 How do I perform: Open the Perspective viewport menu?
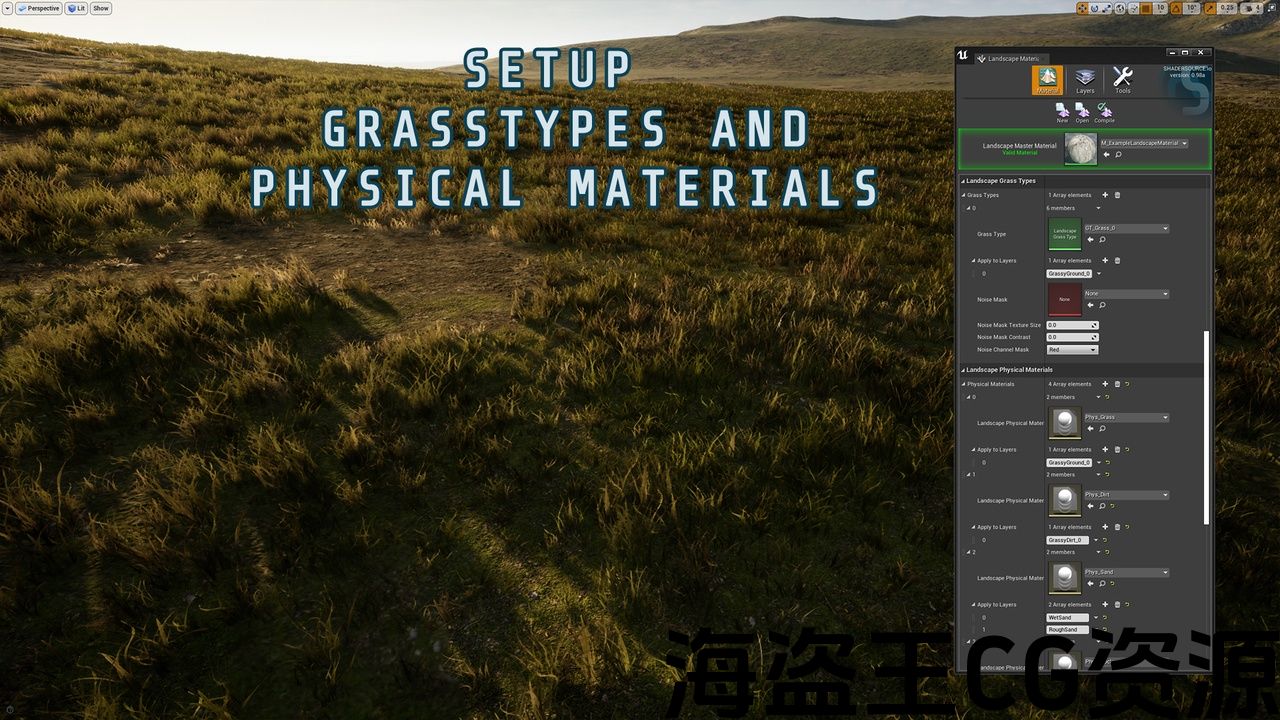click(x=39, y=8)
